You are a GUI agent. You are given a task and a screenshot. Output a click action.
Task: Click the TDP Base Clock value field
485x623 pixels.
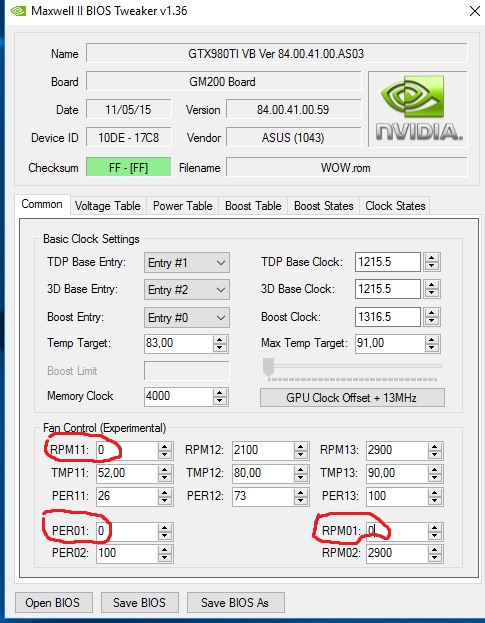point(387,262)
